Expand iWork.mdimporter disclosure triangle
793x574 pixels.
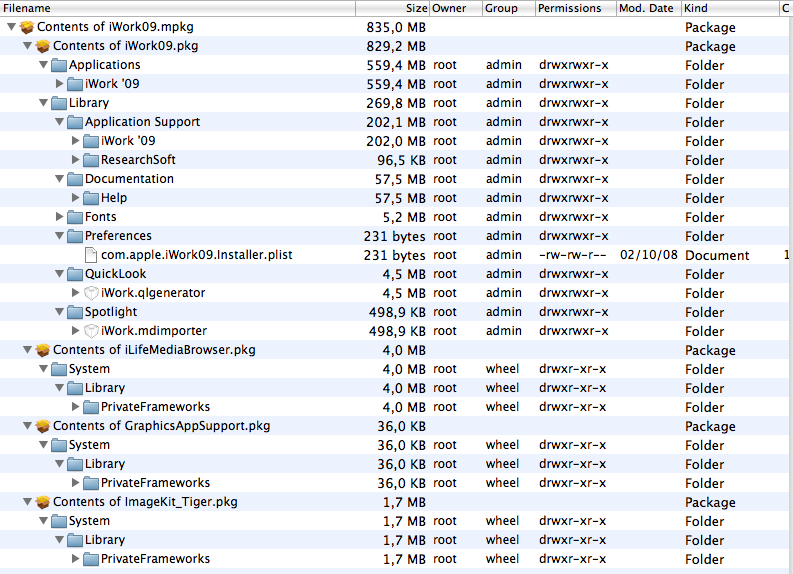coord(76,331)
